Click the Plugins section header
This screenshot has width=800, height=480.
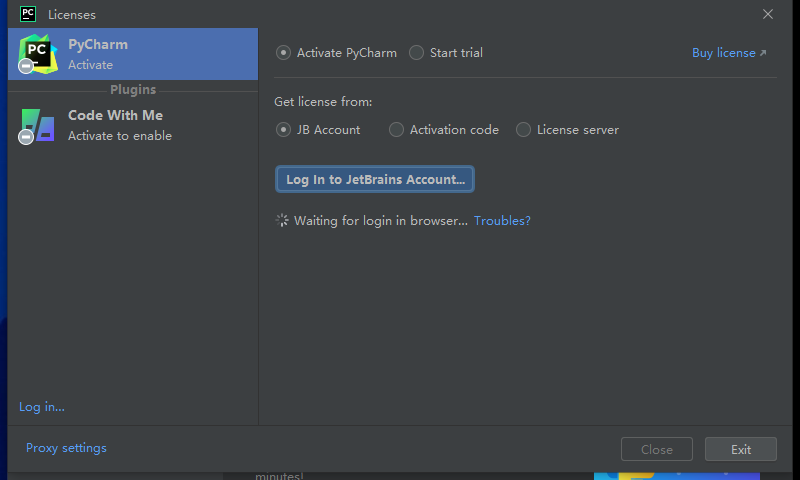133,89
